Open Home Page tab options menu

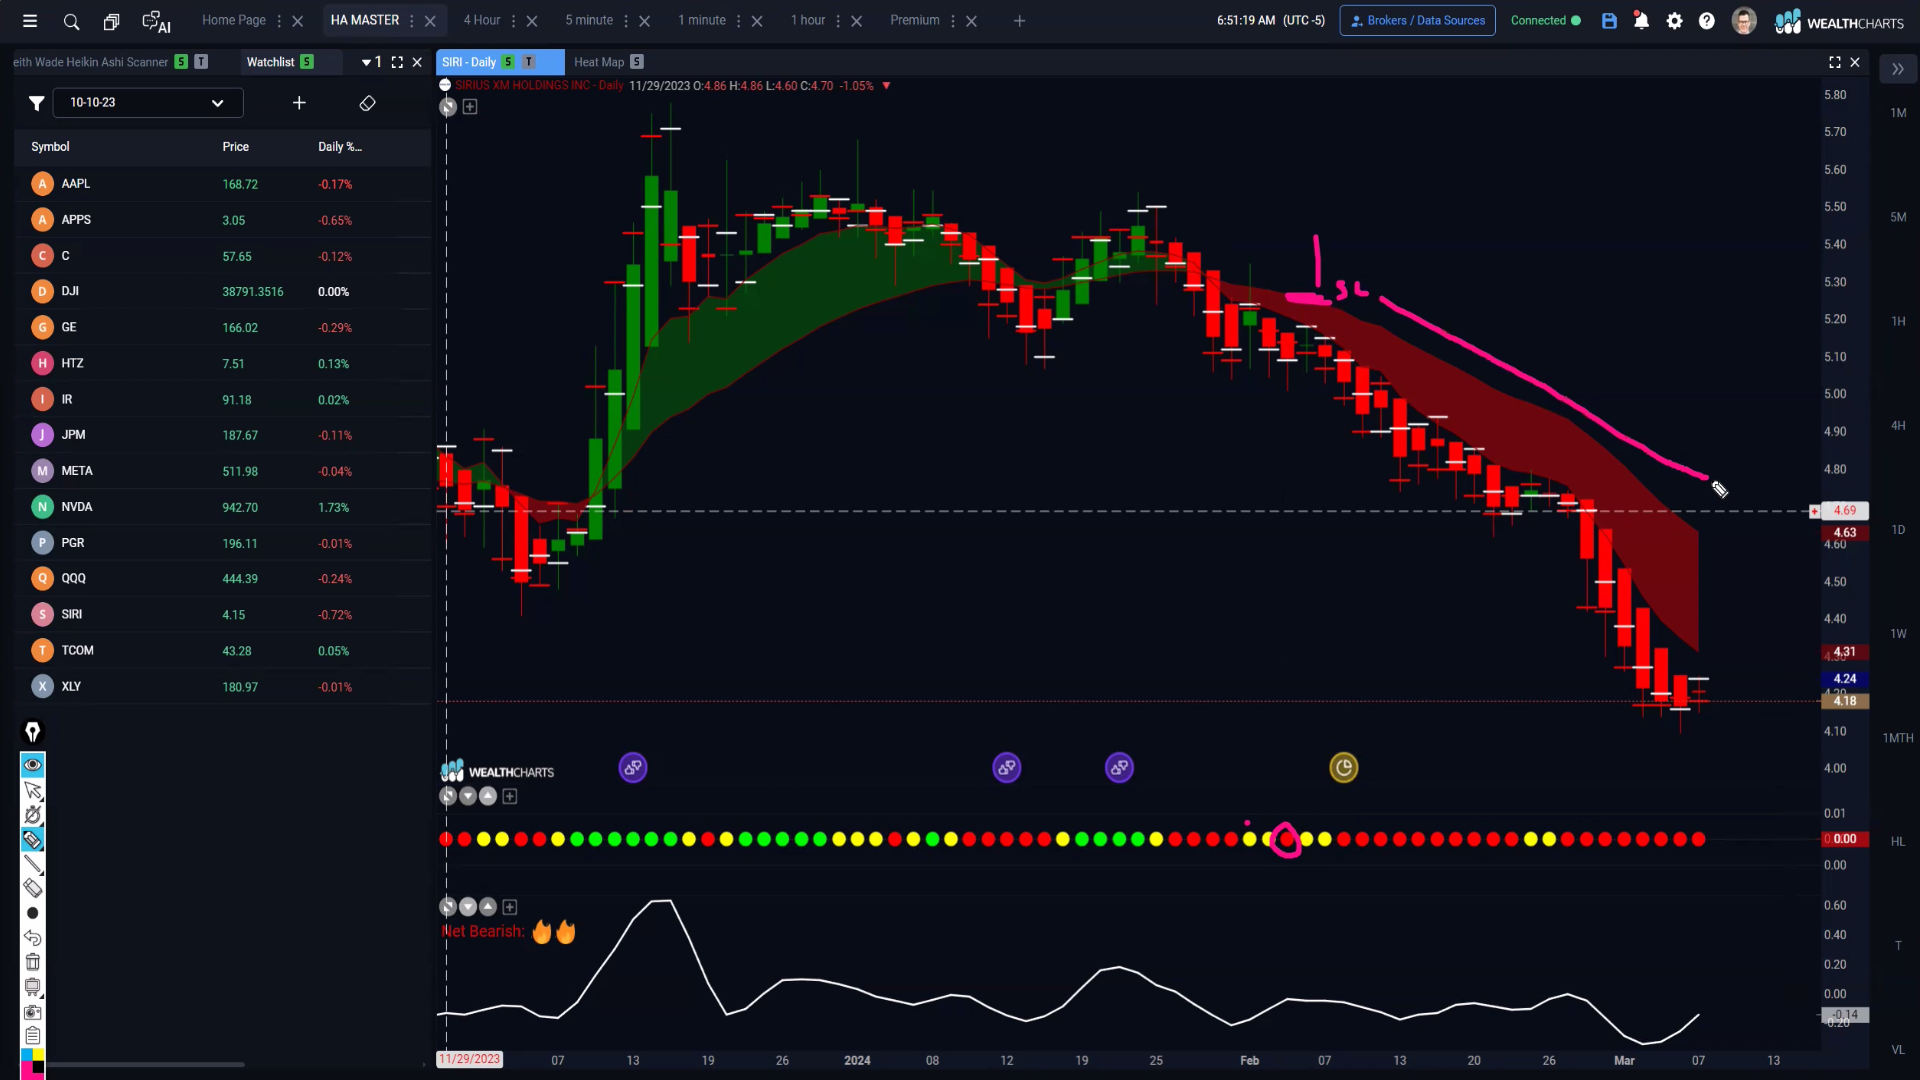[279, 21]
